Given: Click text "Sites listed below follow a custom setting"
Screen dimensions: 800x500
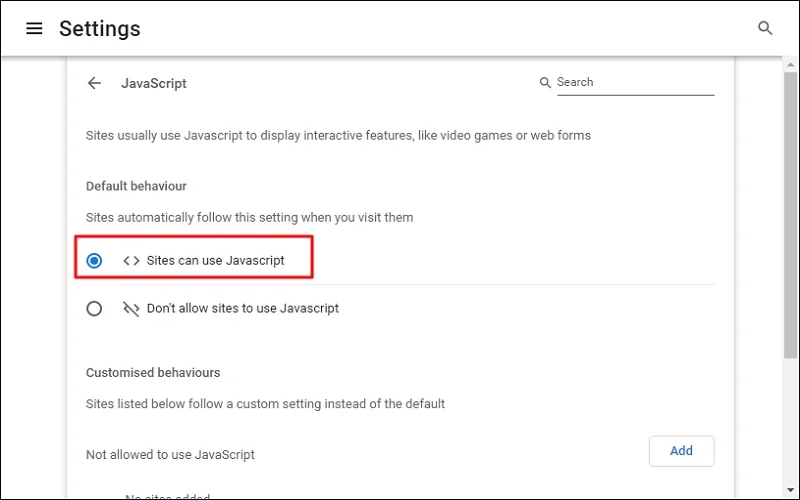Looking at the screenshot, I should (204, 404).
